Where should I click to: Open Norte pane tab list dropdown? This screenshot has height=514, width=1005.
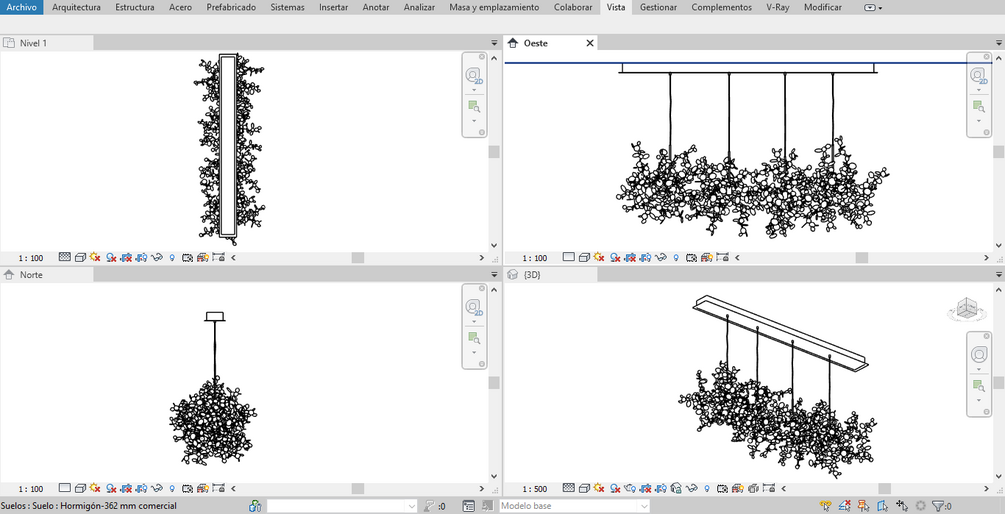coord(494,274)
